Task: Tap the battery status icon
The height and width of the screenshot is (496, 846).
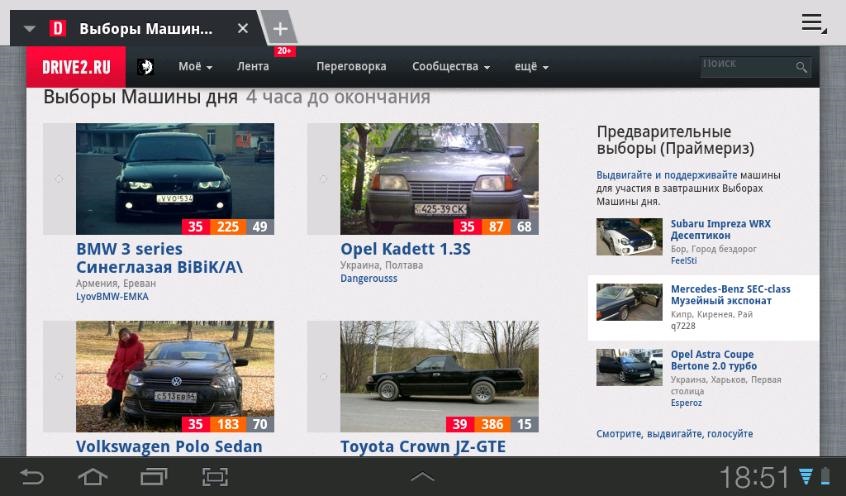Action: [x=825, y=476]
